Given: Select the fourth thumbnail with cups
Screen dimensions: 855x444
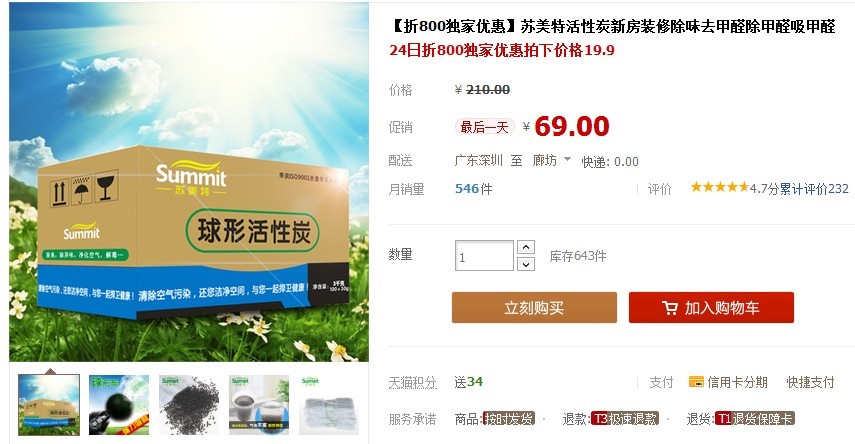Looking at the screenshot, I should 258,405.
